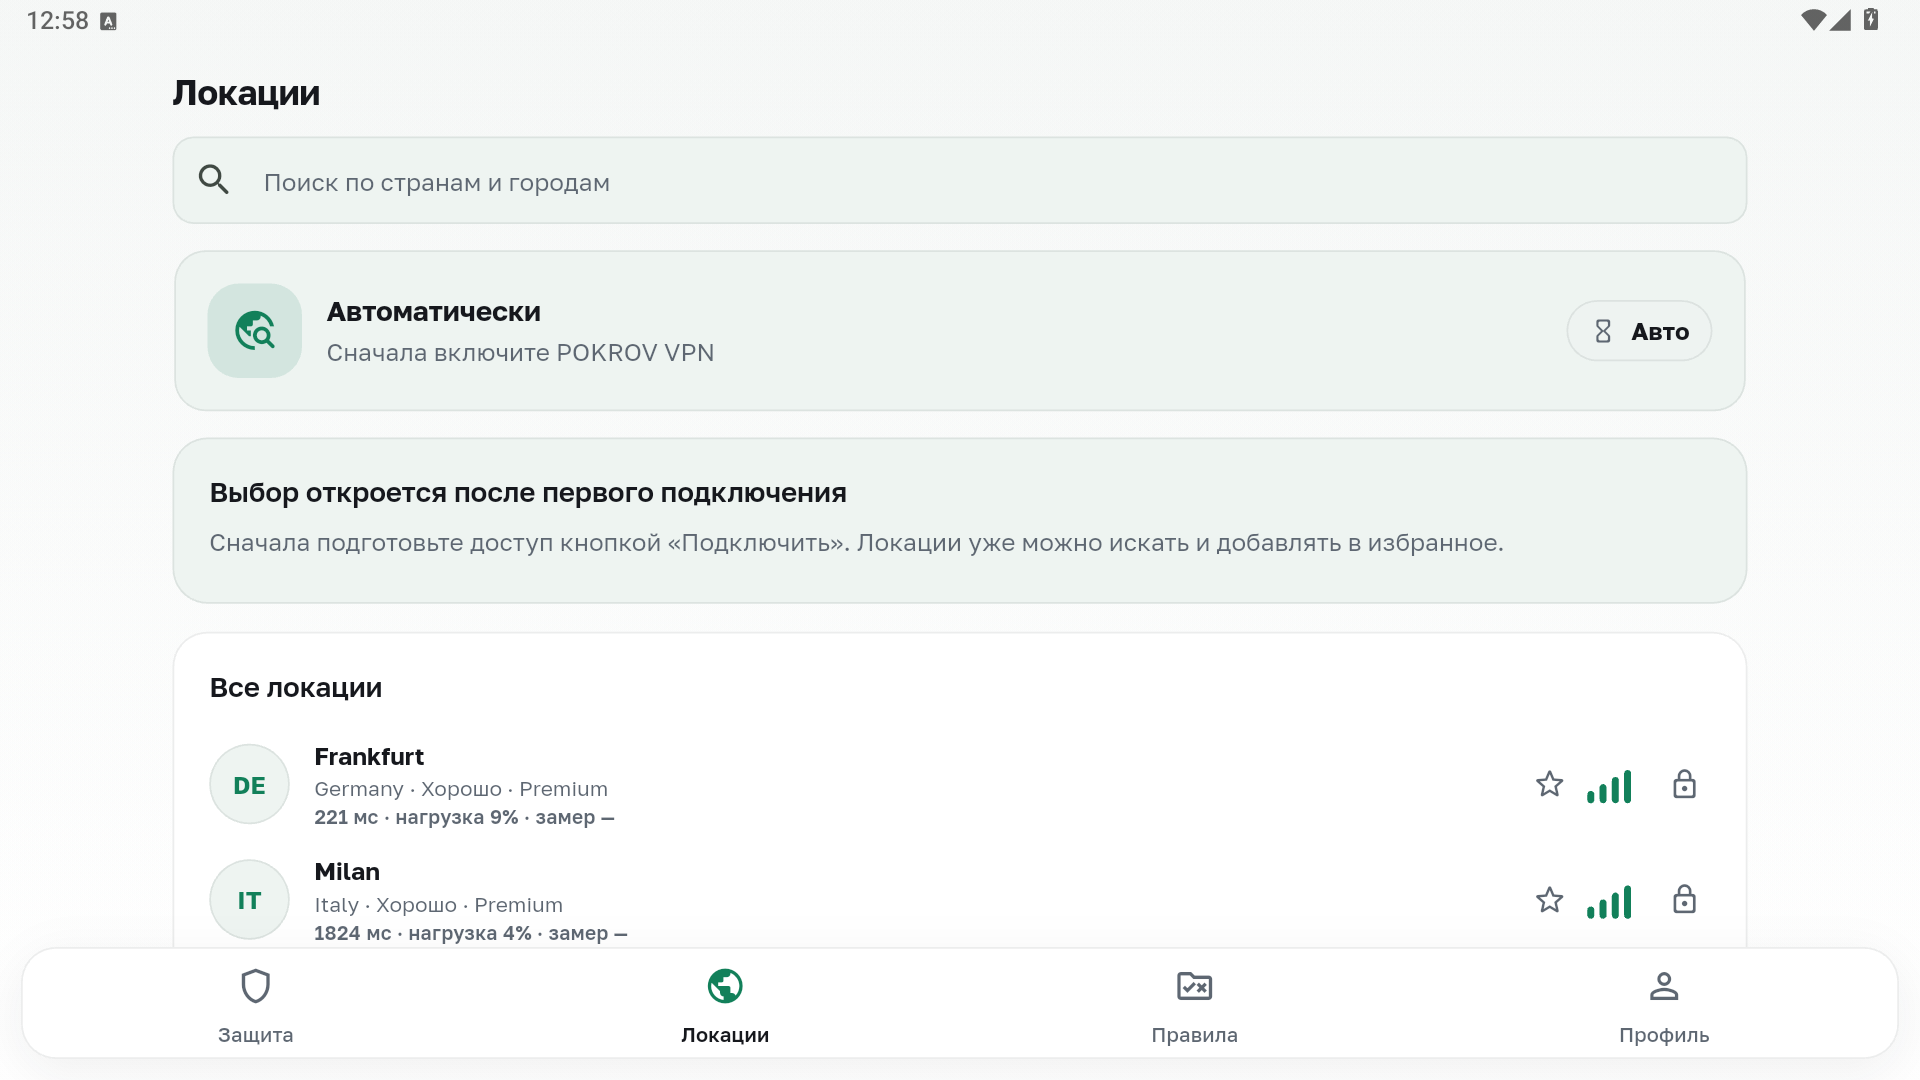Click the search magnifier icon
The image size is (1920, 1080).
(x=214, y=180)
